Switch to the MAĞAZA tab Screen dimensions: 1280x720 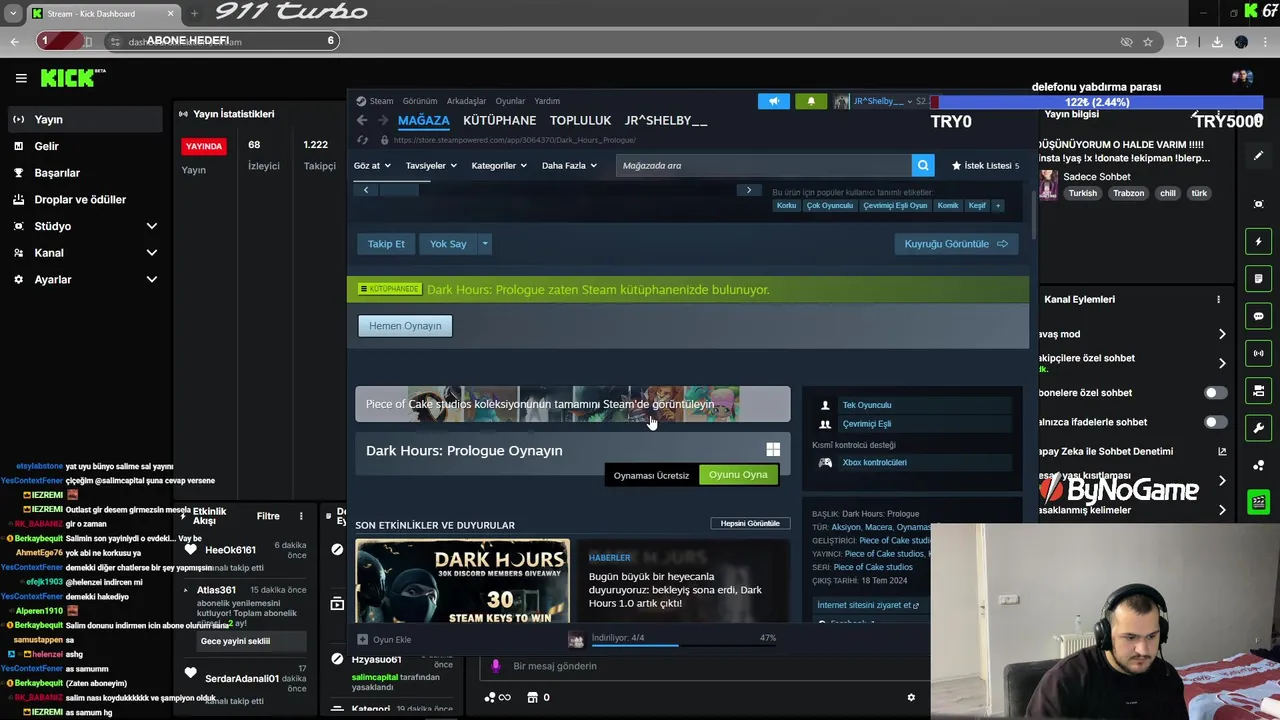tap(424, 120)
